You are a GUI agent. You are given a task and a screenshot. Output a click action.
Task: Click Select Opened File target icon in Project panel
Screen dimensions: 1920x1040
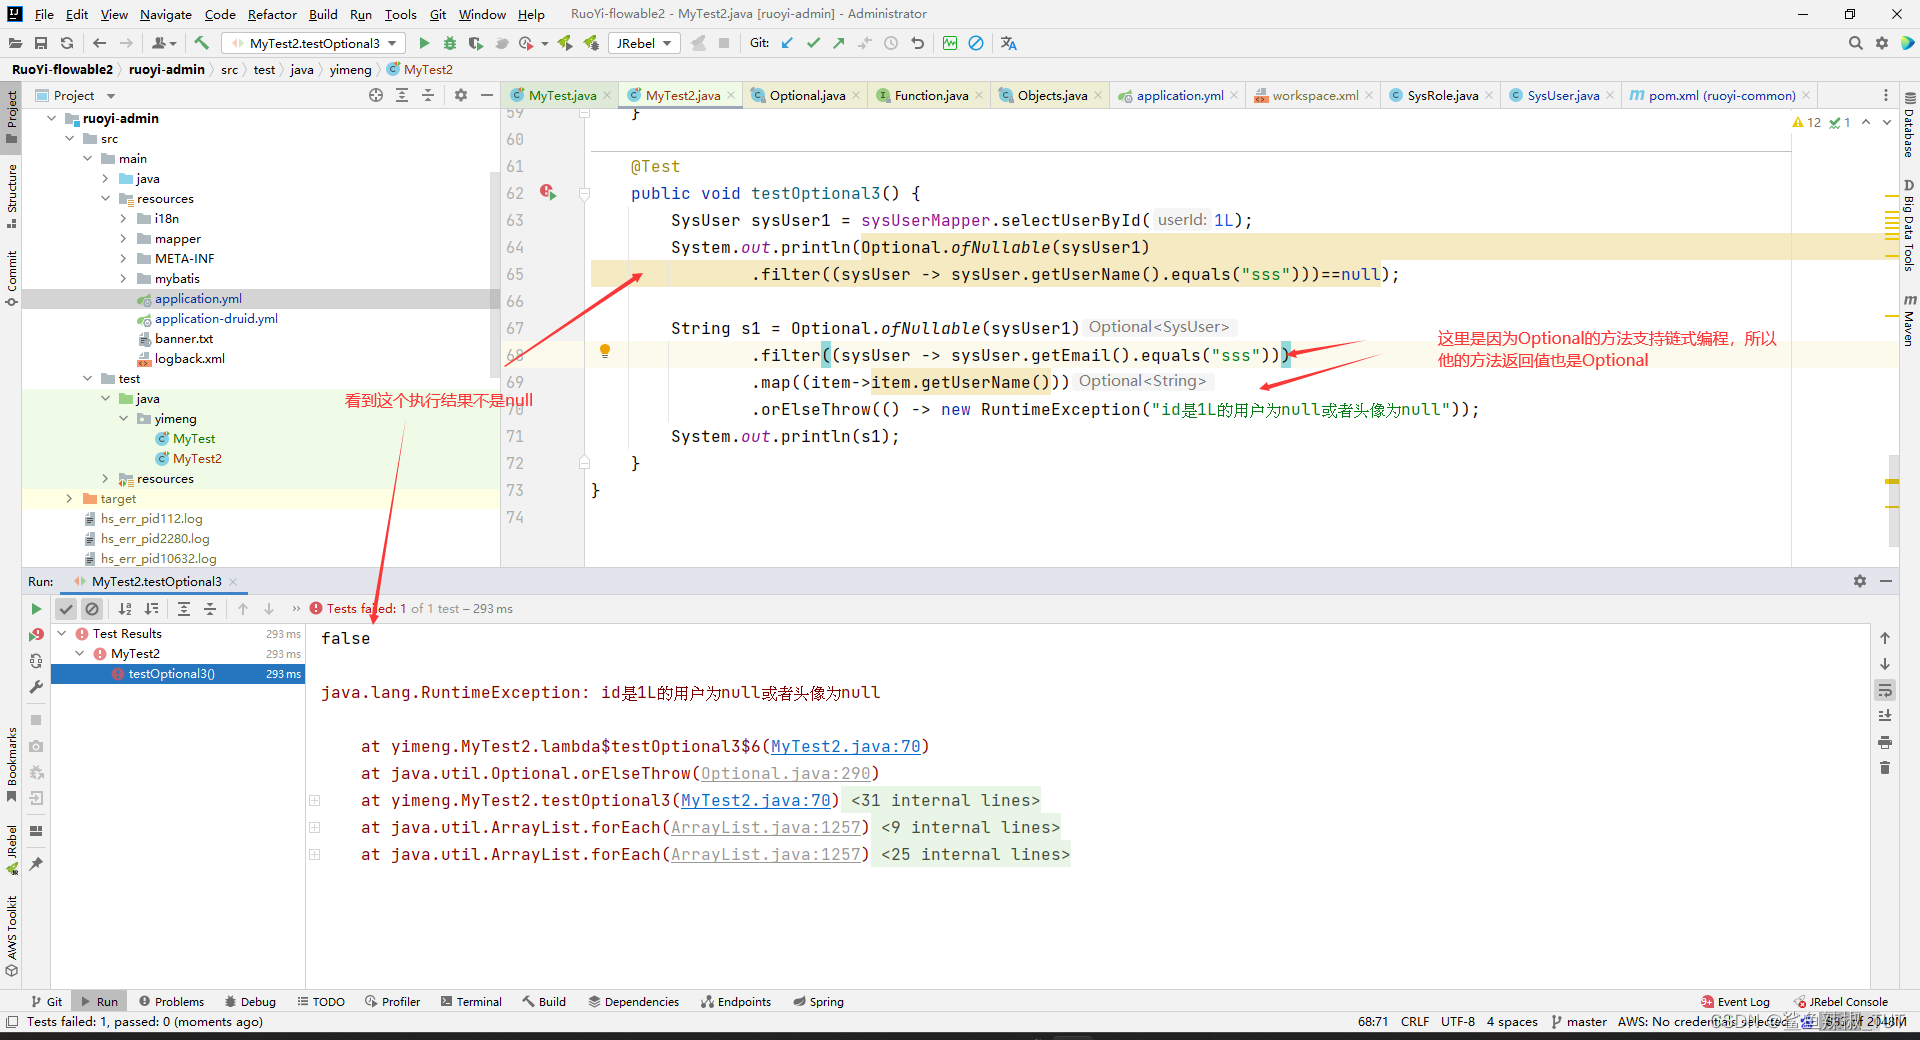376,95
